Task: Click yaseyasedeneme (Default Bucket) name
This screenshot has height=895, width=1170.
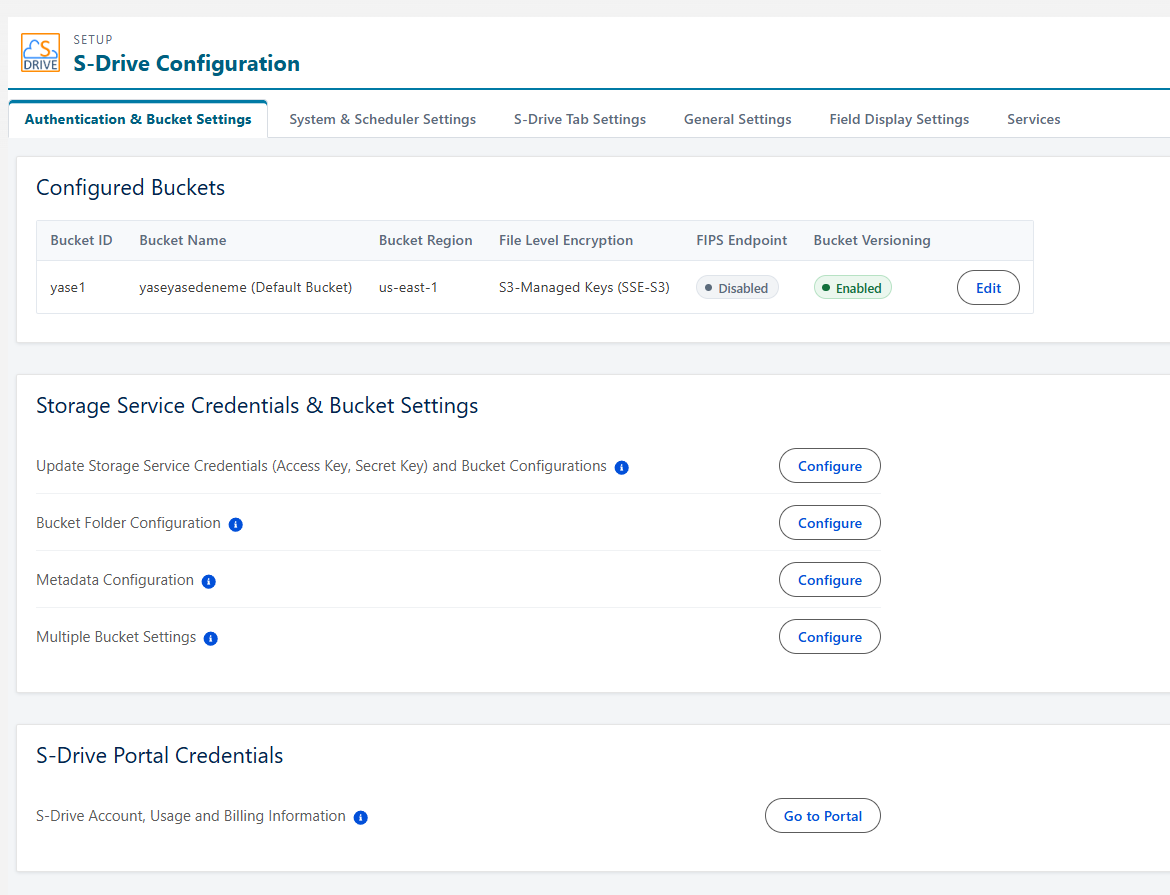Action: coord(245,287)
